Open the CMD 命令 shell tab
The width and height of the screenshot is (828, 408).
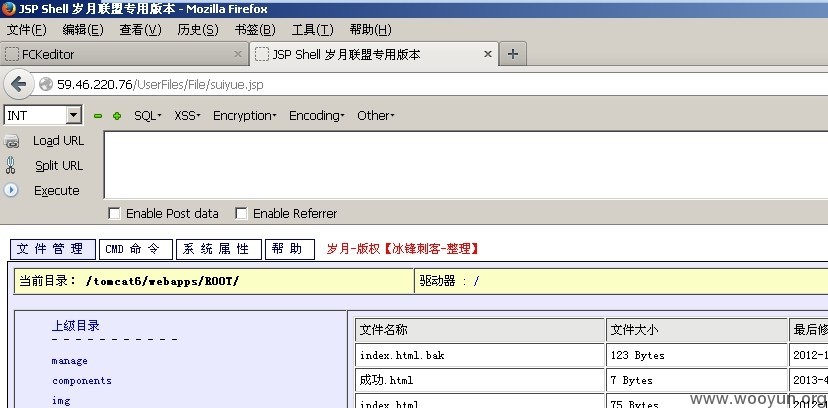[x=136, y=249]
